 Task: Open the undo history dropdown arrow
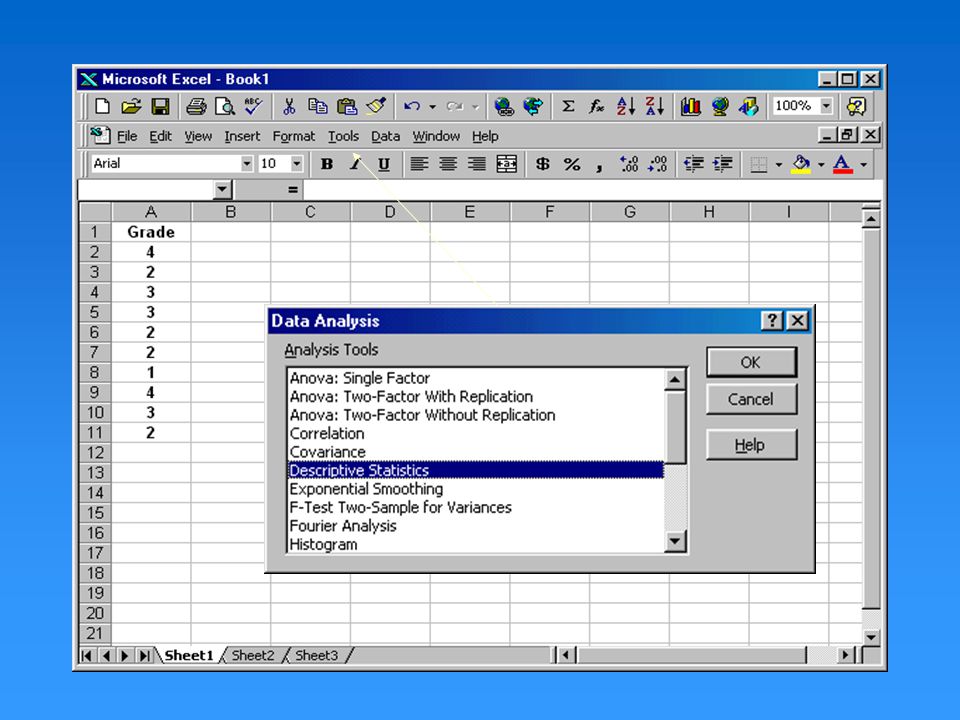pos(432,107)
